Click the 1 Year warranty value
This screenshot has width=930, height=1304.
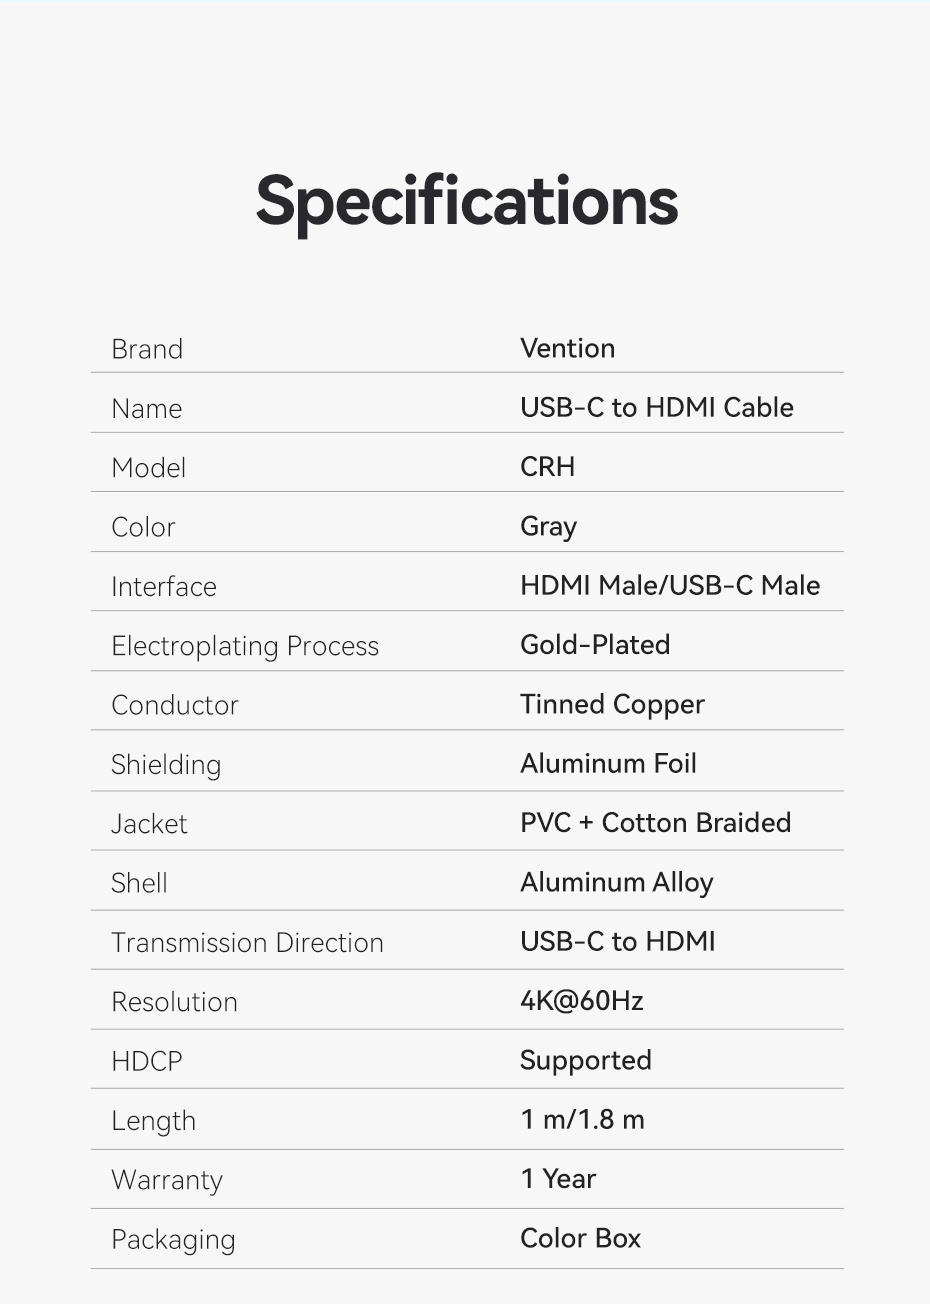coord(558,1179)
